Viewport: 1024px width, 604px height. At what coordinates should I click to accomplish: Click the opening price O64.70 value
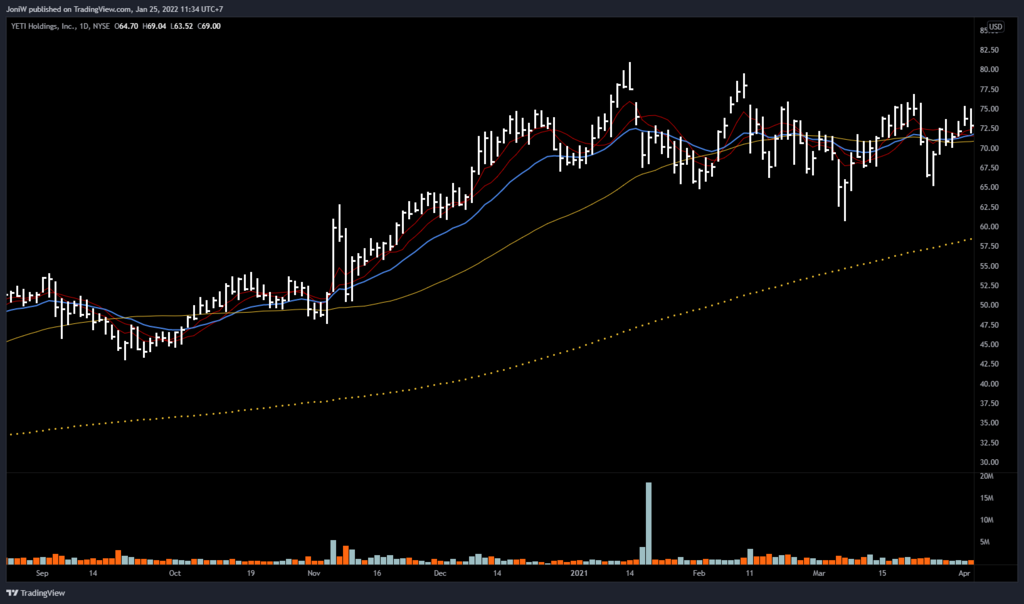tap(124, 26)
